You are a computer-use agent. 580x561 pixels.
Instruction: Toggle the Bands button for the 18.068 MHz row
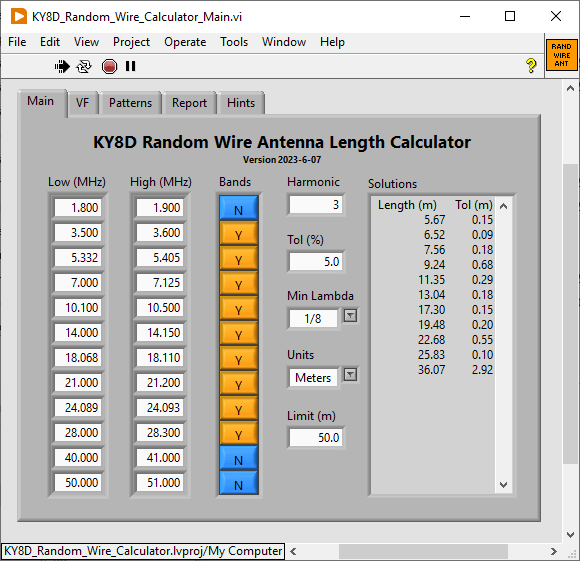[239, 358]
